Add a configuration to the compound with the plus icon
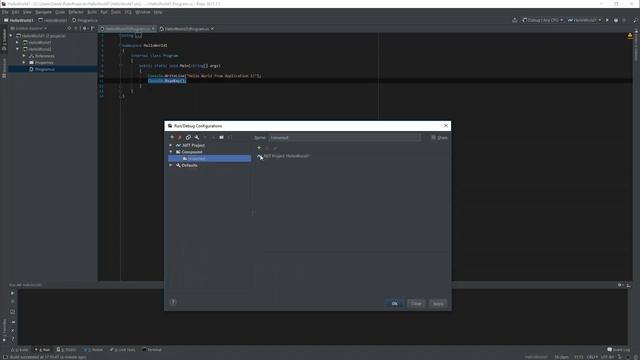This screenshot has height=360, width=640. (x=259, y=148)
